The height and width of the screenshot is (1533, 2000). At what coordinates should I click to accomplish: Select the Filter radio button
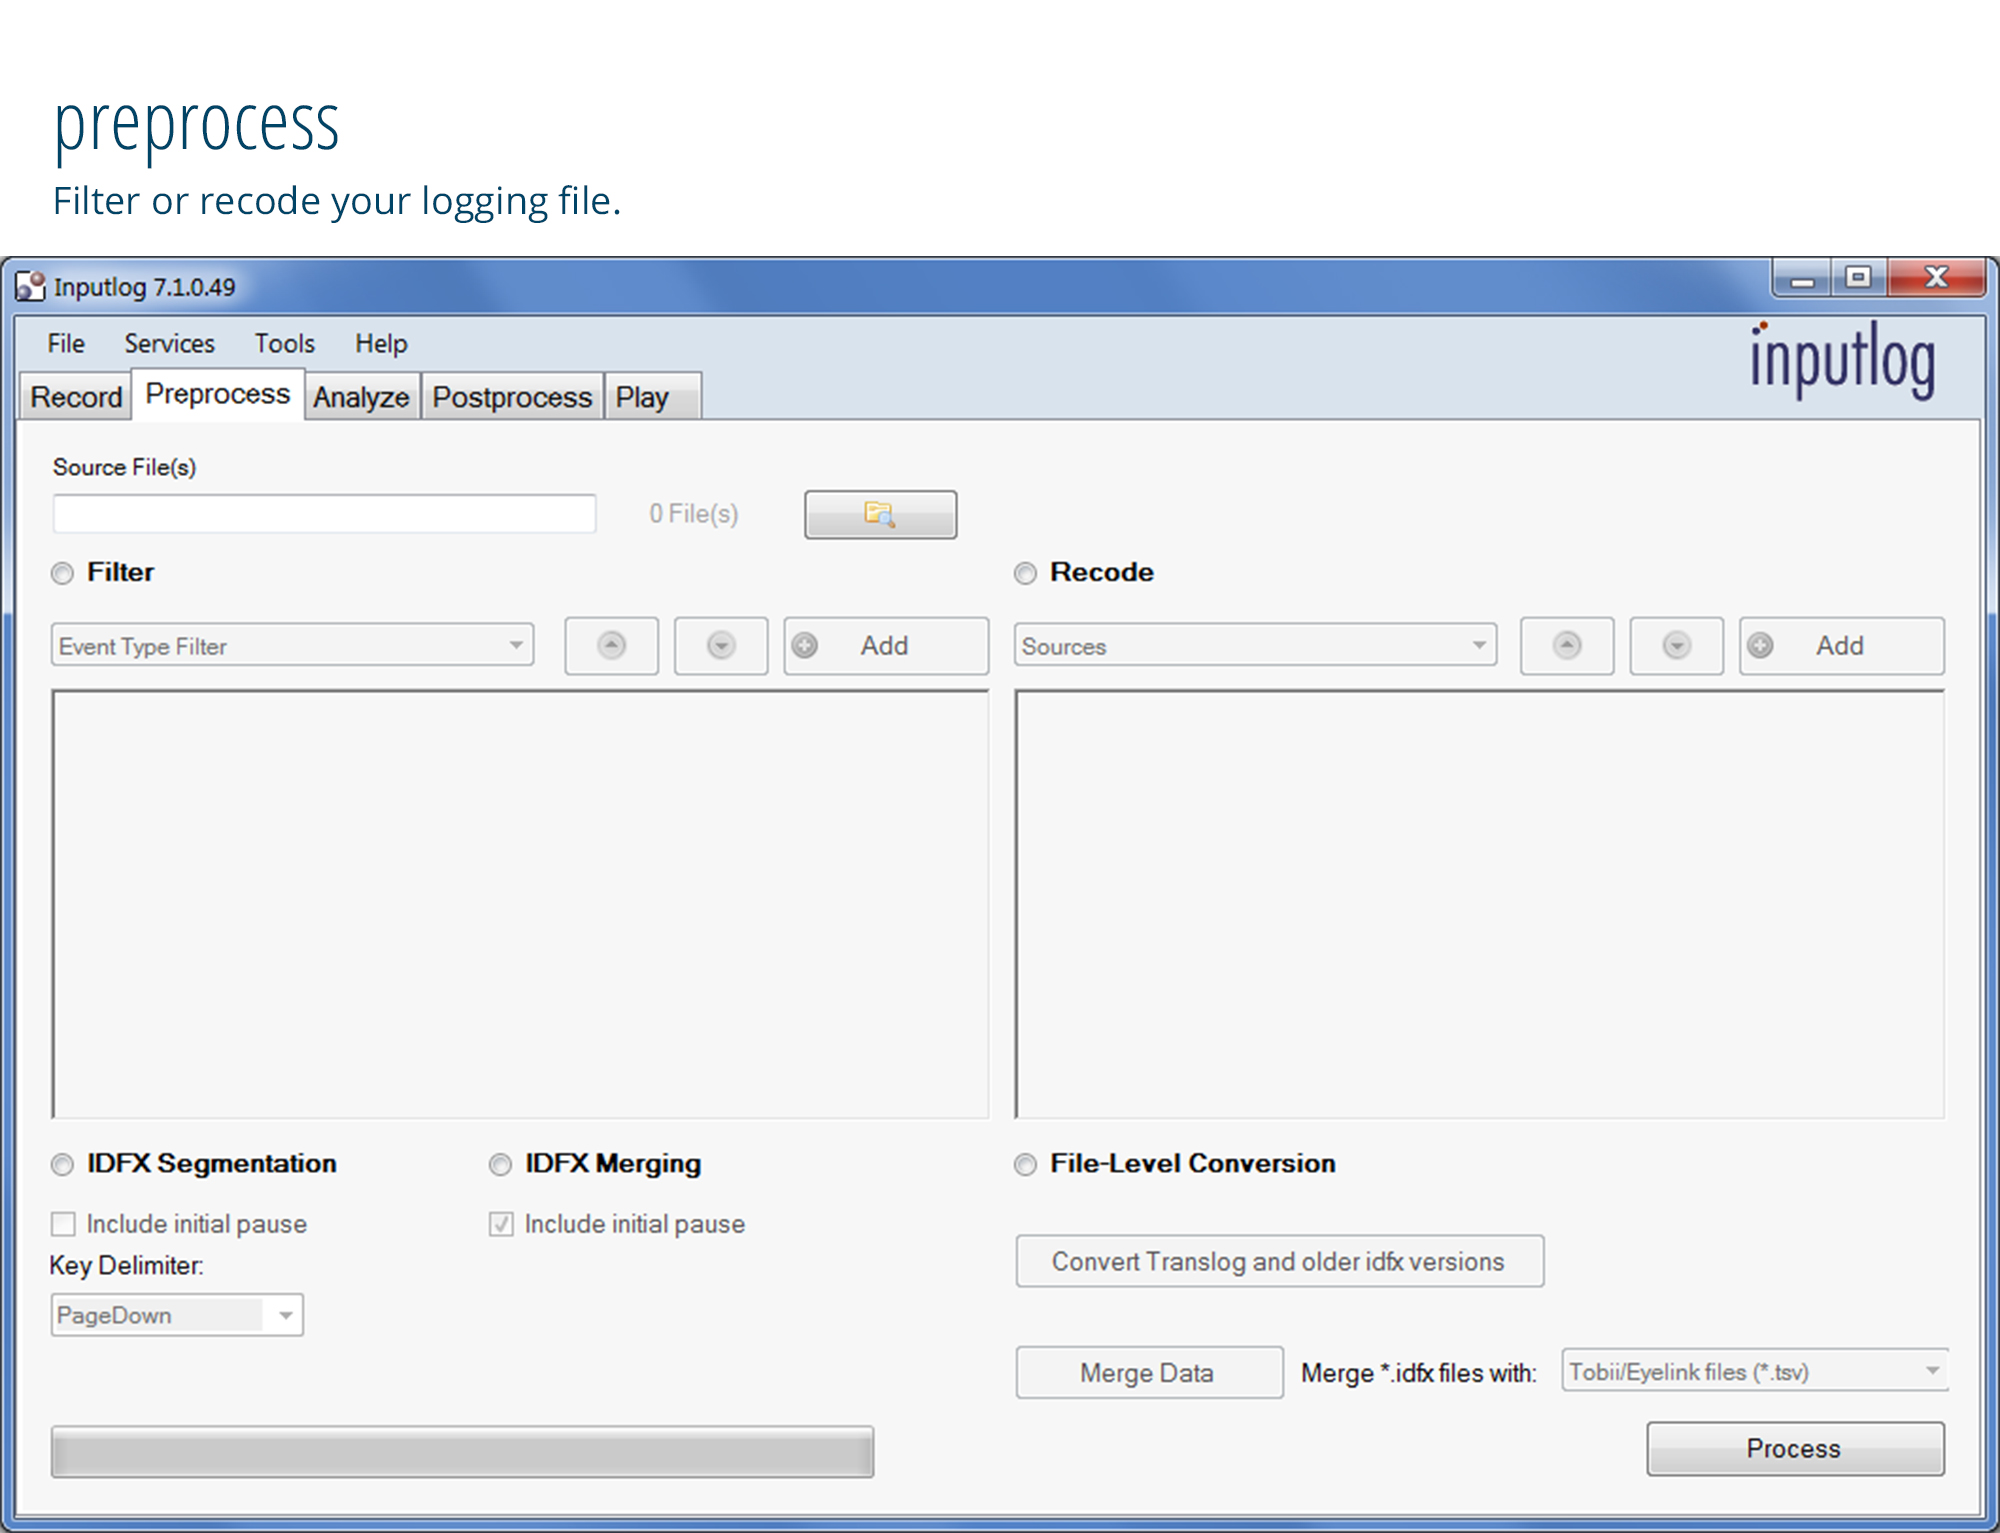[x=63, y=573]
